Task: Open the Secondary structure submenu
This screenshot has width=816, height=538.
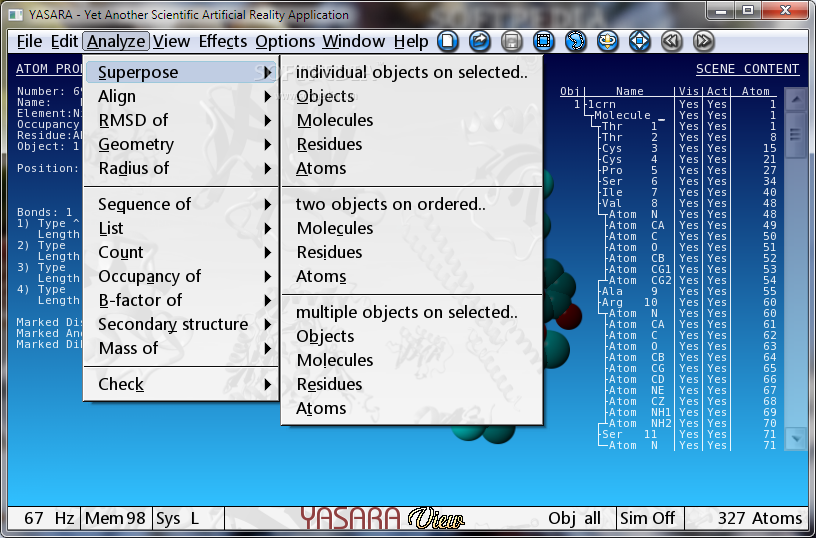Action: (181, 324)
